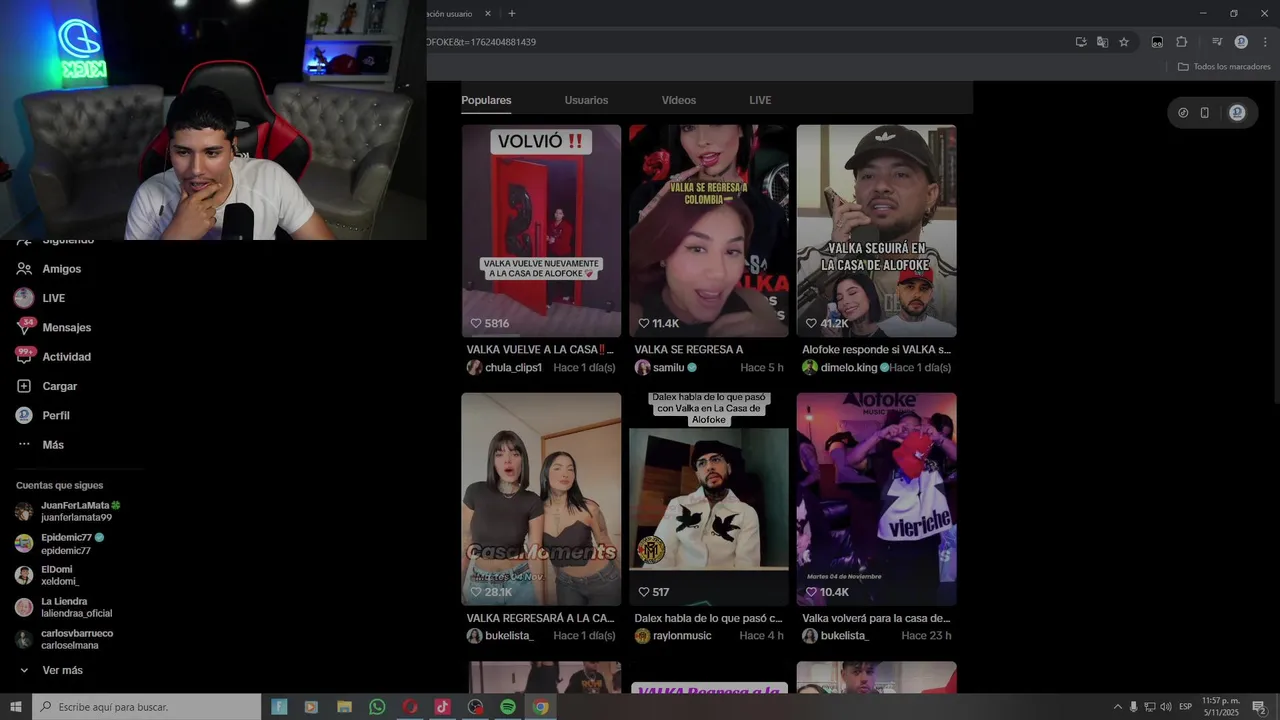This screenshot has height=720, width=1280.
Task: Click the translate page icon in the address bar
Action: (x=1102, y=42)
